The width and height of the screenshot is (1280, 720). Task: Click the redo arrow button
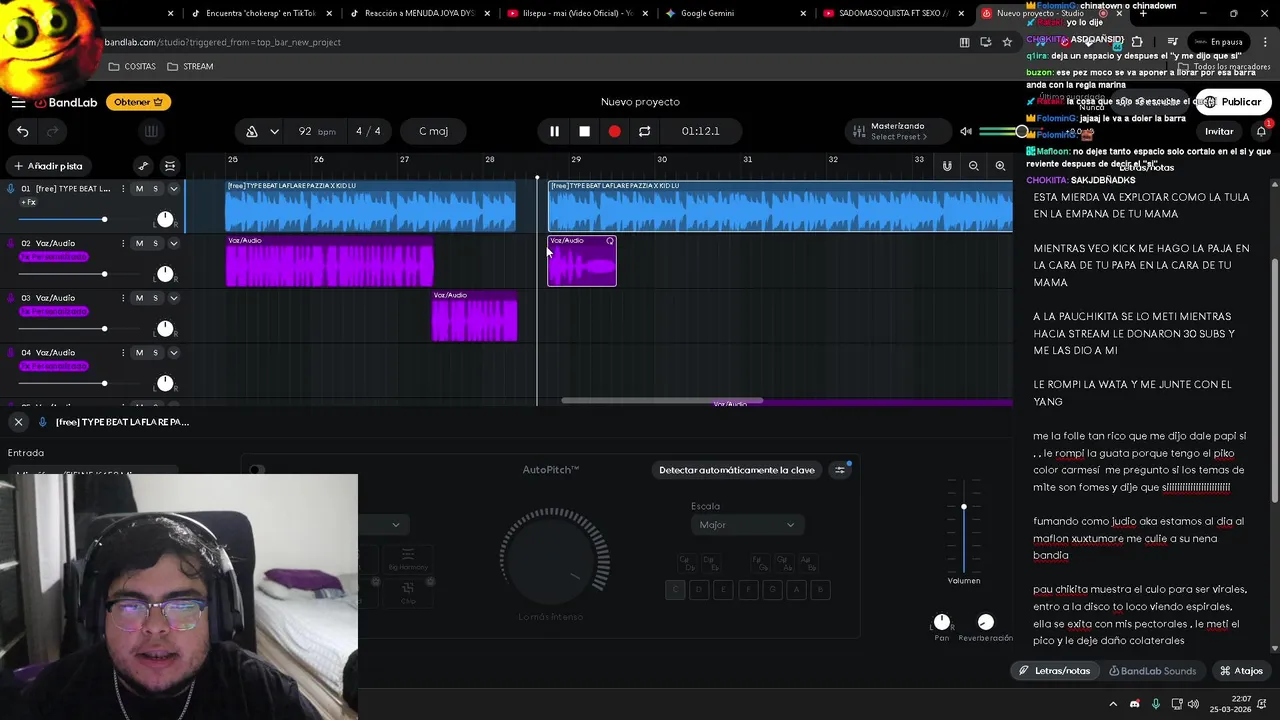[x=53, y=131]
